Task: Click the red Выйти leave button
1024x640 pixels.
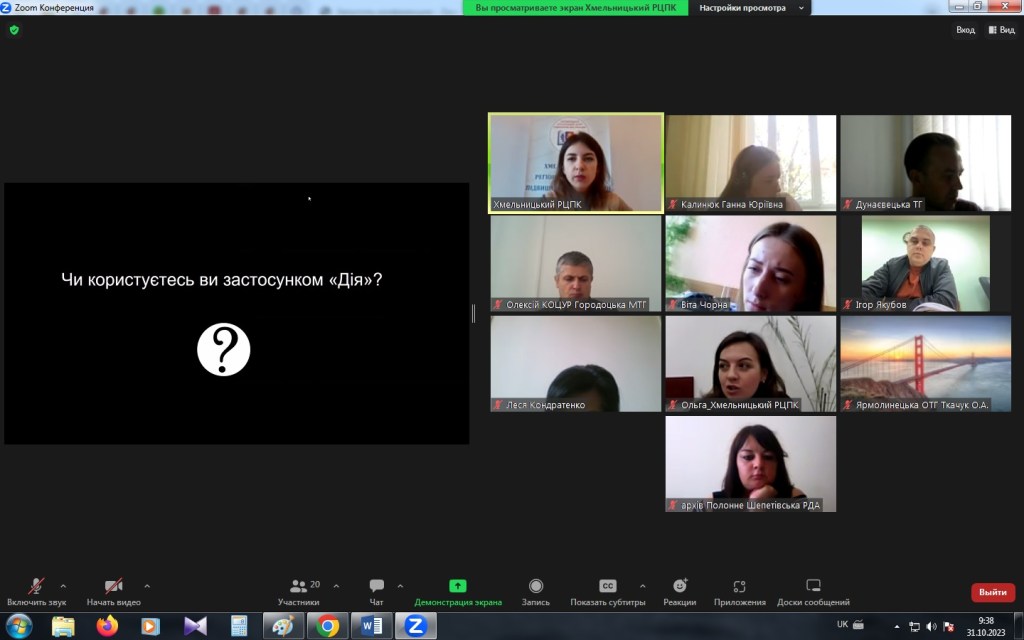Action: pos(992,592)
